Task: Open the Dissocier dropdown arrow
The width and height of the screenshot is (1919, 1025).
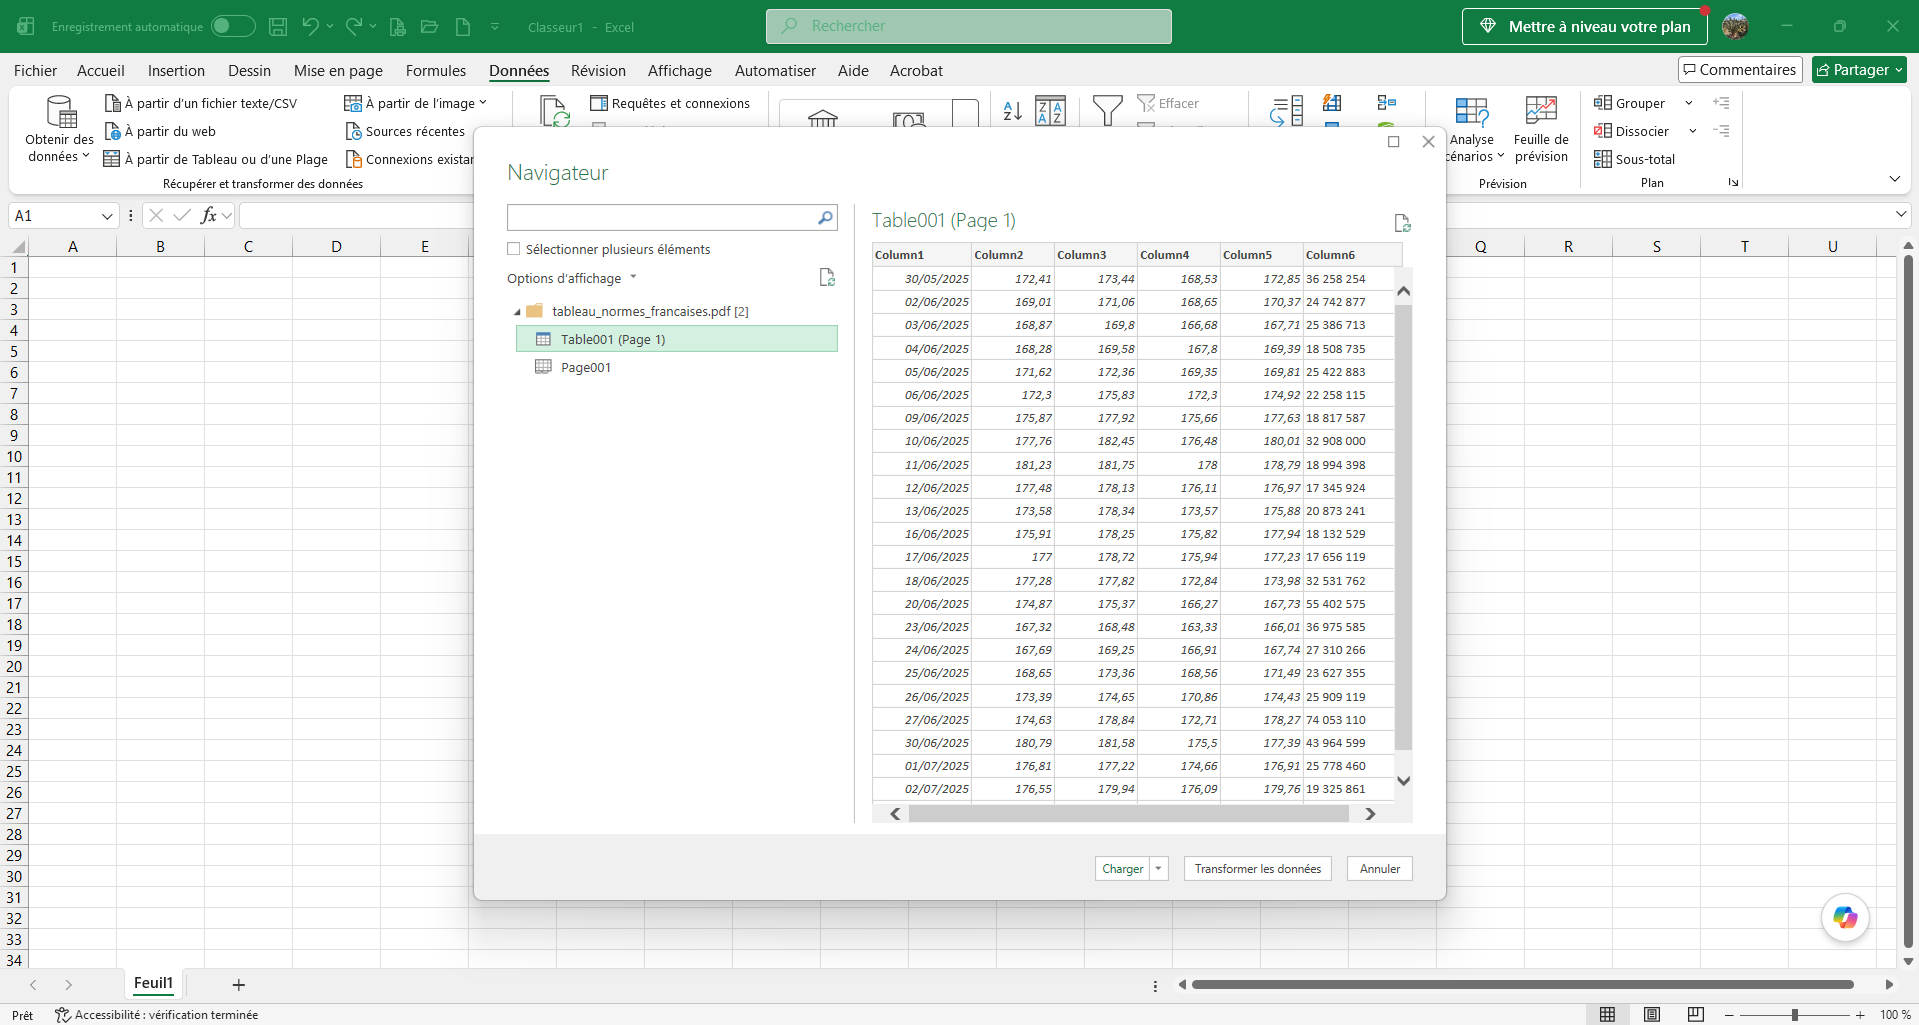Action: [x=1693, y=131]
